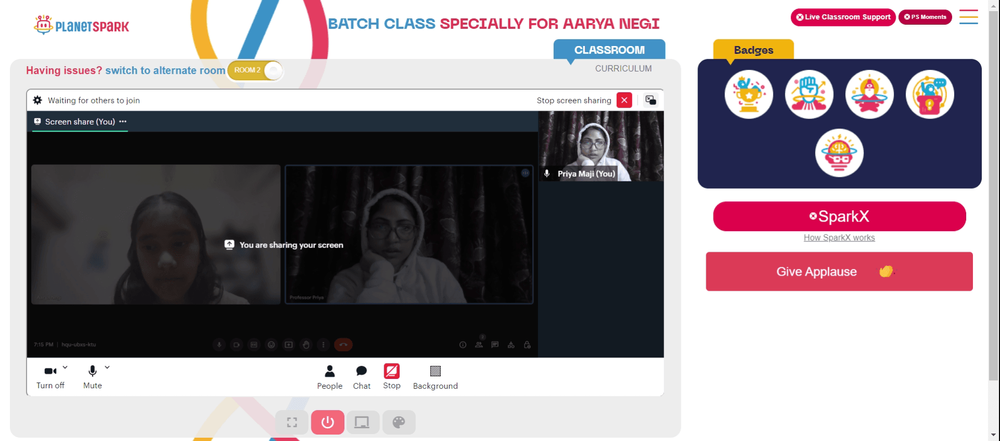Click the Stop screen share icon
This screenshot has width=1000, height=441.
[x=392, y=371]
